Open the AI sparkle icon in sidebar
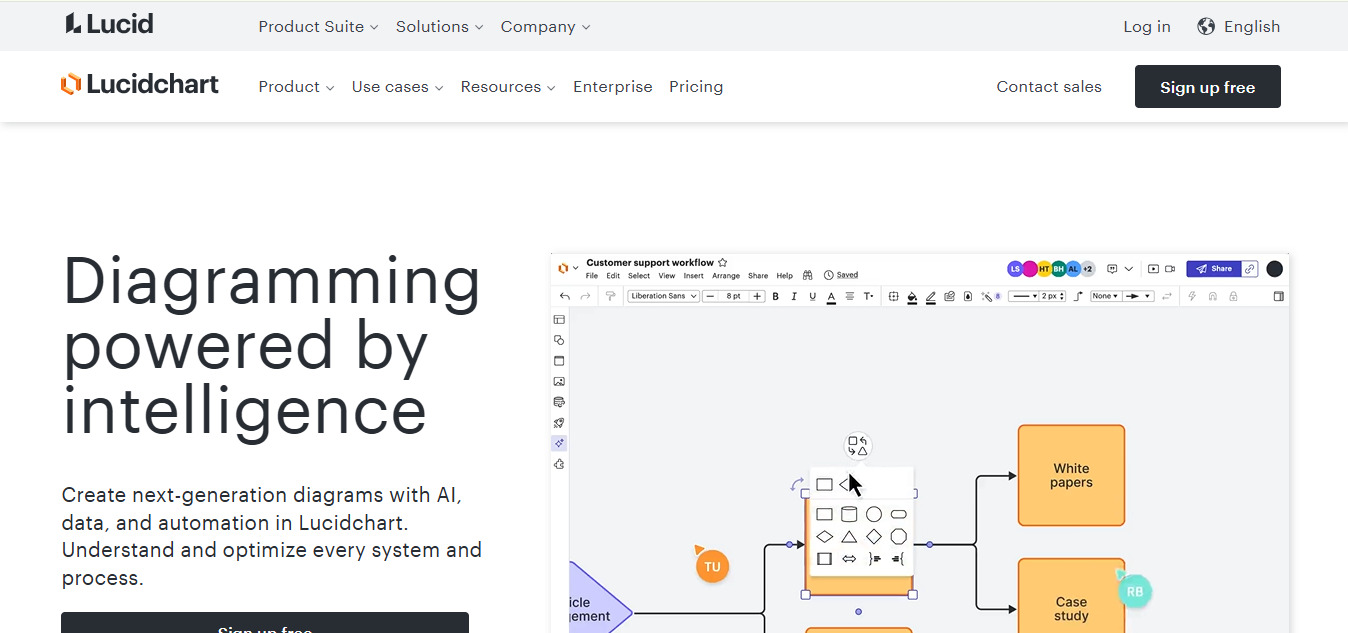 click(559, 443)
